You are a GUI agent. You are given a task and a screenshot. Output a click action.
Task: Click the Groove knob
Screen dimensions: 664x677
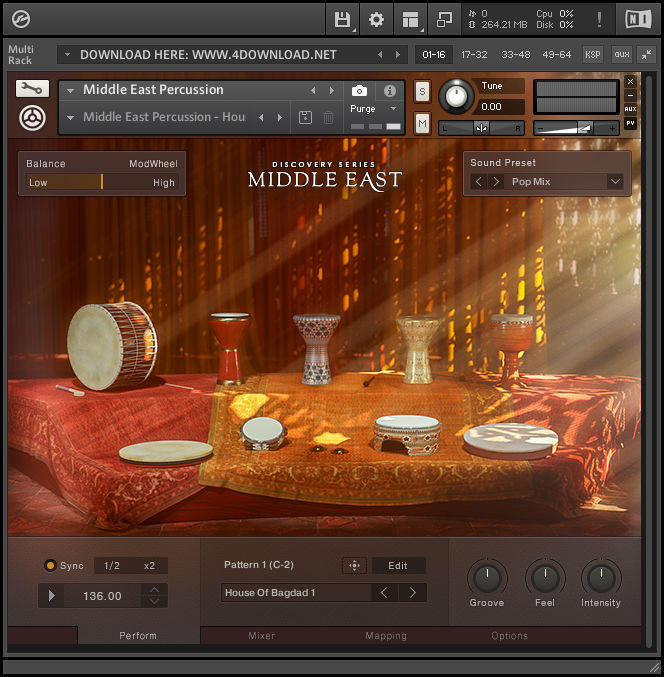(x=487, y=579)
